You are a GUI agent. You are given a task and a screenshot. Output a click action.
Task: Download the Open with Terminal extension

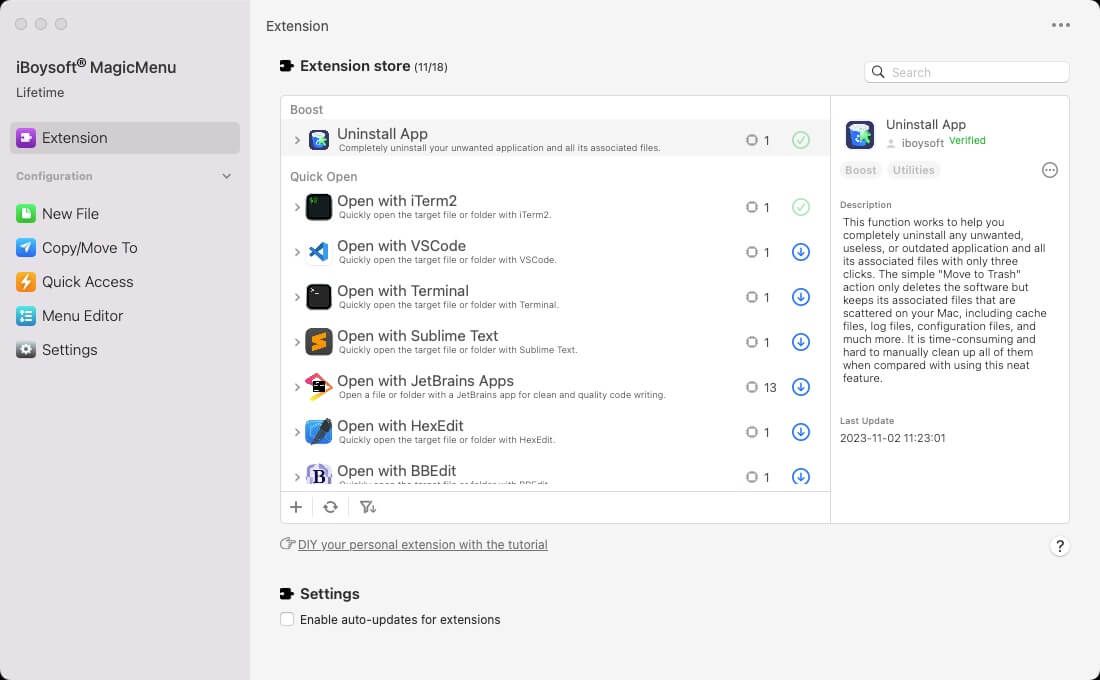800,297
